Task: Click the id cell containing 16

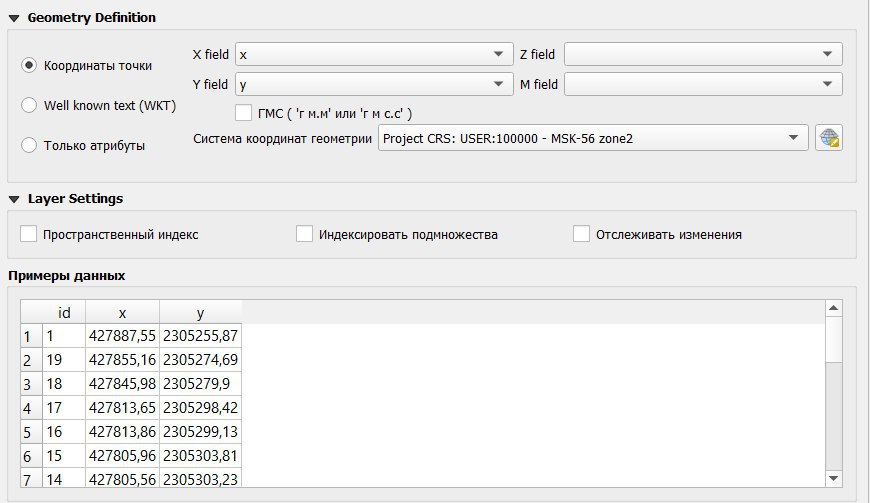Action: click(64, 432)
